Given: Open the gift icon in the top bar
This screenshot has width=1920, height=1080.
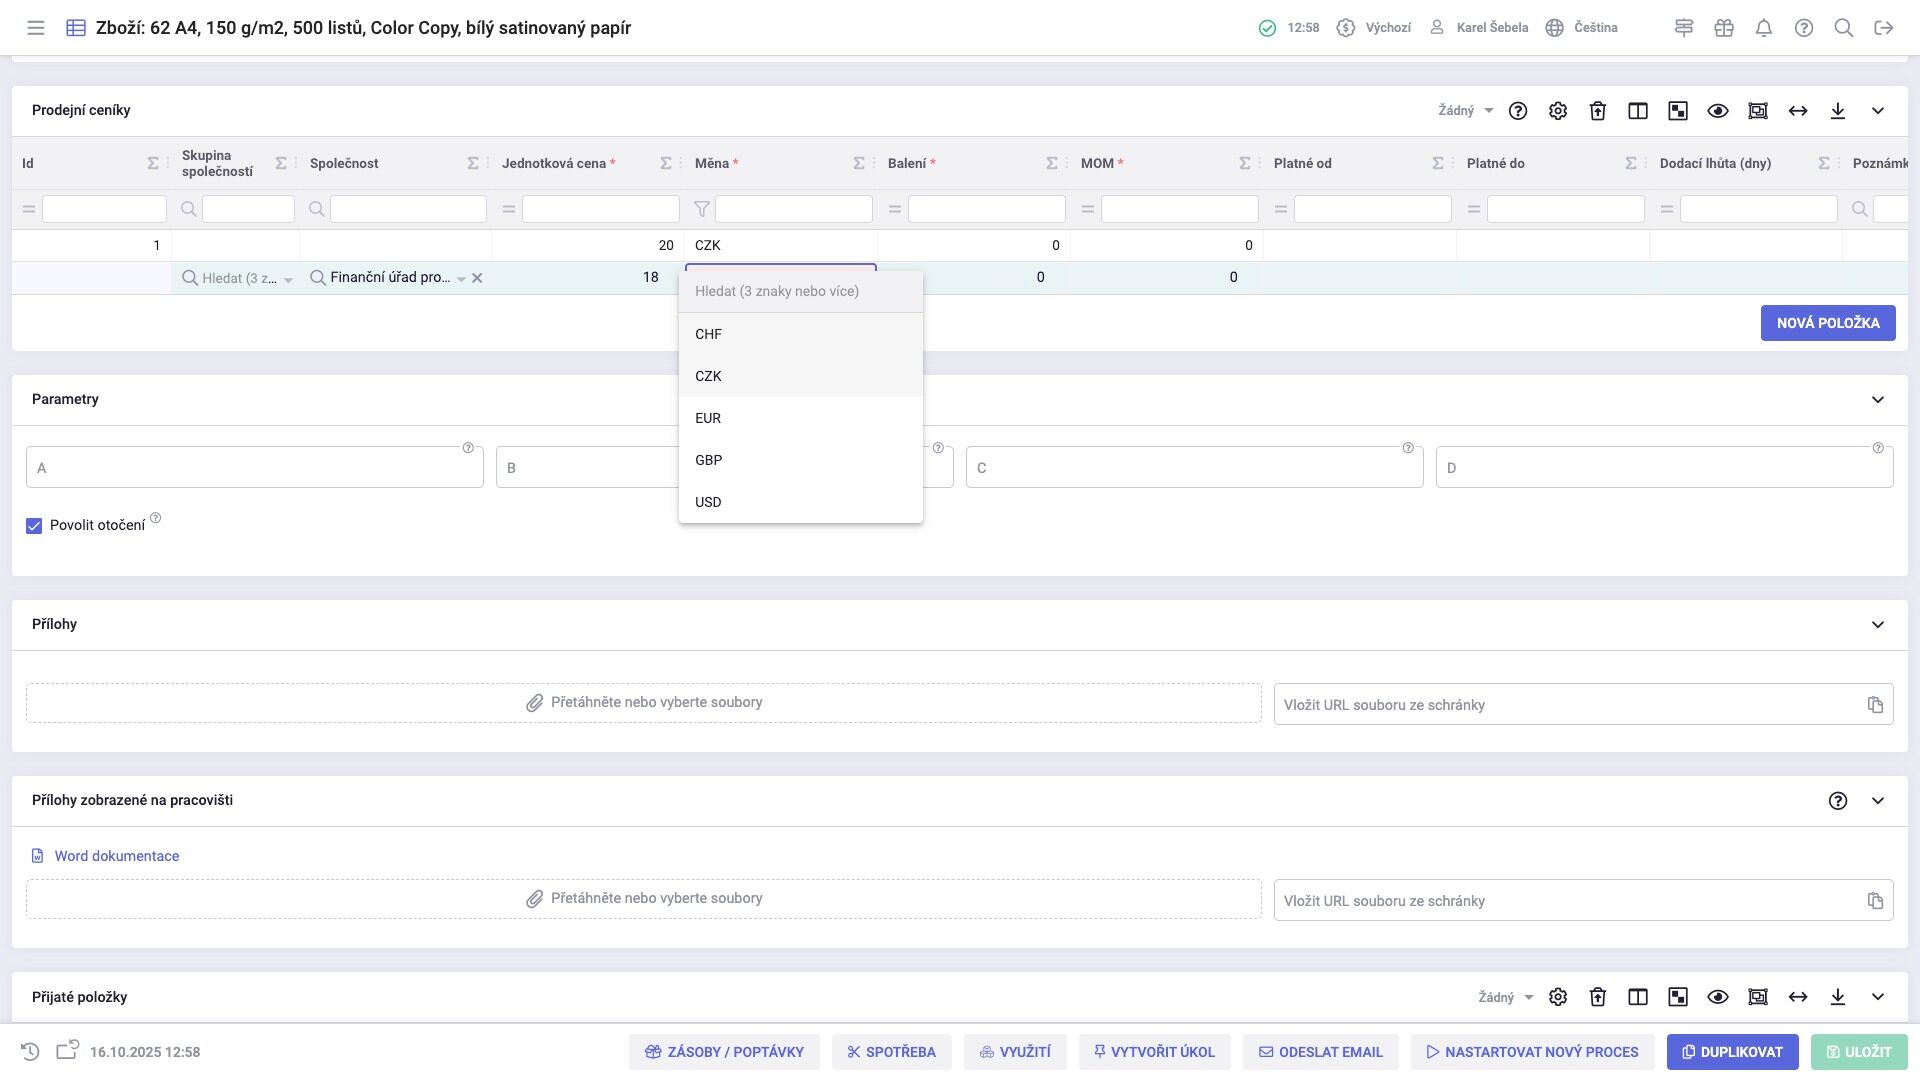Looking at the screenshot, I should pyautogui.click(x=1723, y=28).
